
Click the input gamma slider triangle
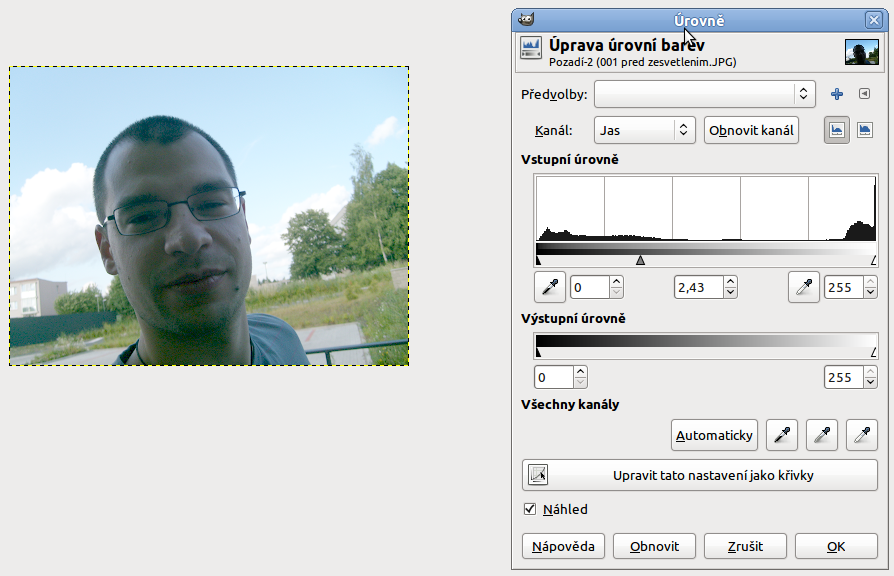640,260
